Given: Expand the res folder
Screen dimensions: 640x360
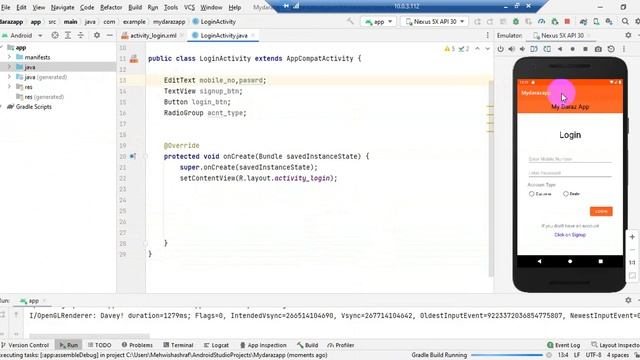Looking at the screenshot, I should (x=9, y=87).
